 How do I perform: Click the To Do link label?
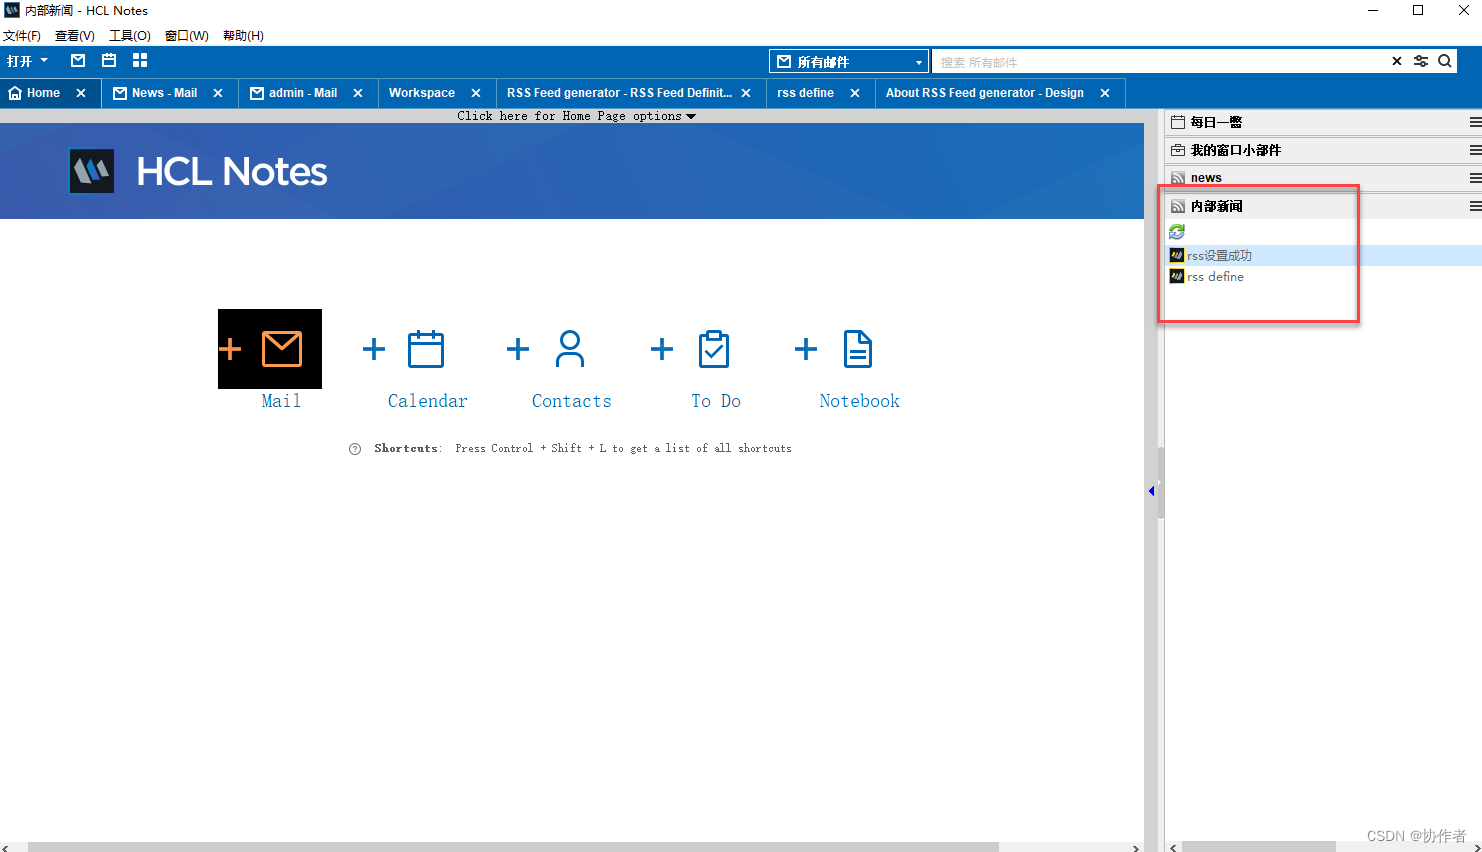716,401
